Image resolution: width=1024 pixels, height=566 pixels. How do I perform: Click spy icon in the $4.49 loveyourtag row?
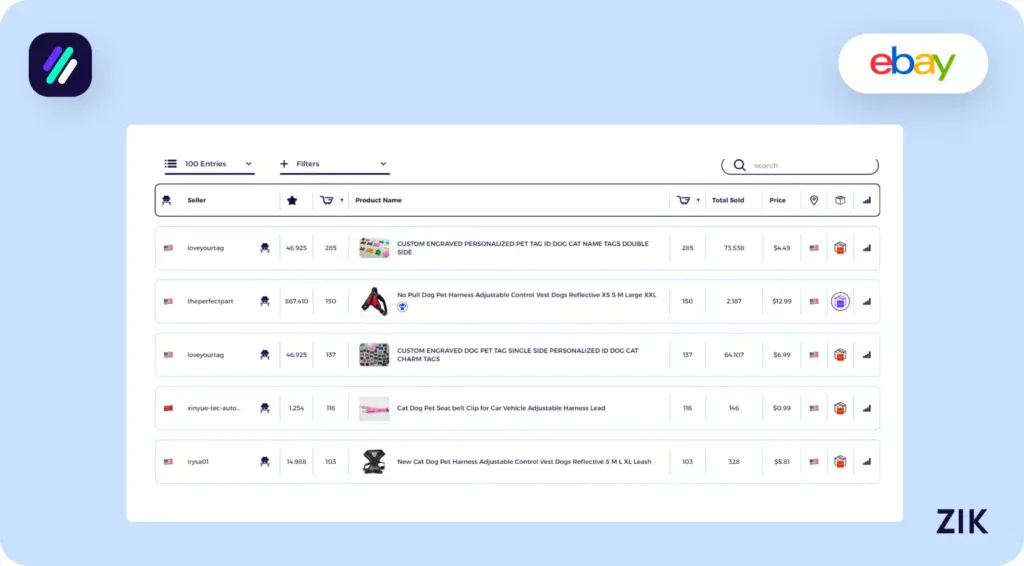(264, 248)
